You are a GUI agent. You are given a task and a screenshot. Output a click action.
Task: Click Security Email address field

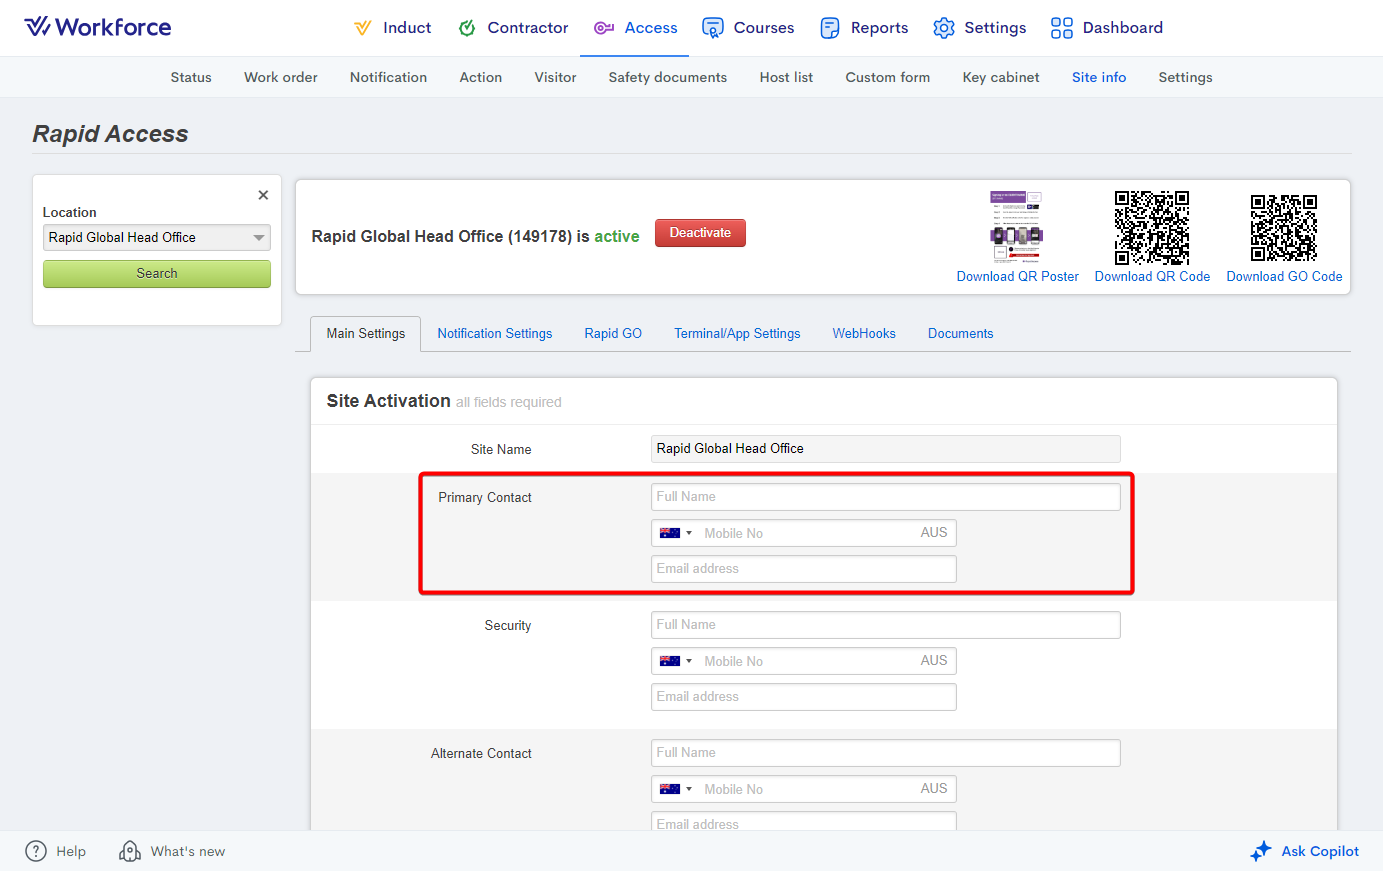point(804,697)
